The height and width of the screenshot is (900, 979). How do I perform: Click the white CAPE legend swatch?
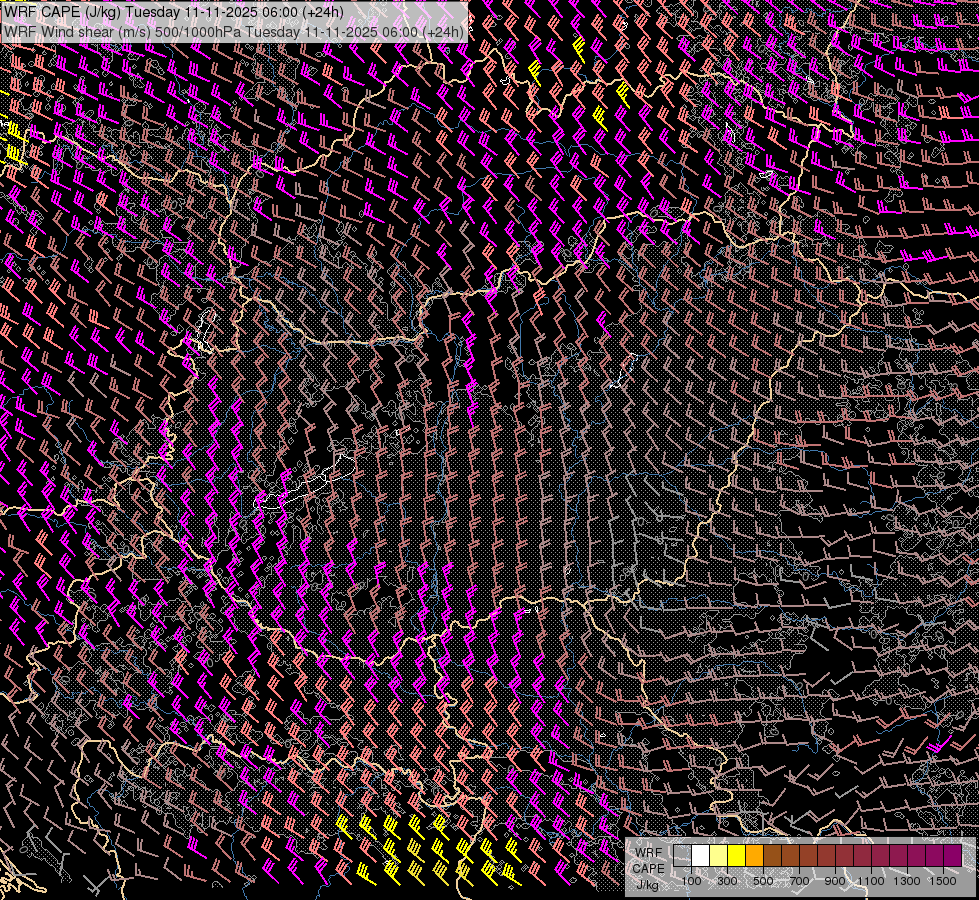tap(701, 856)
